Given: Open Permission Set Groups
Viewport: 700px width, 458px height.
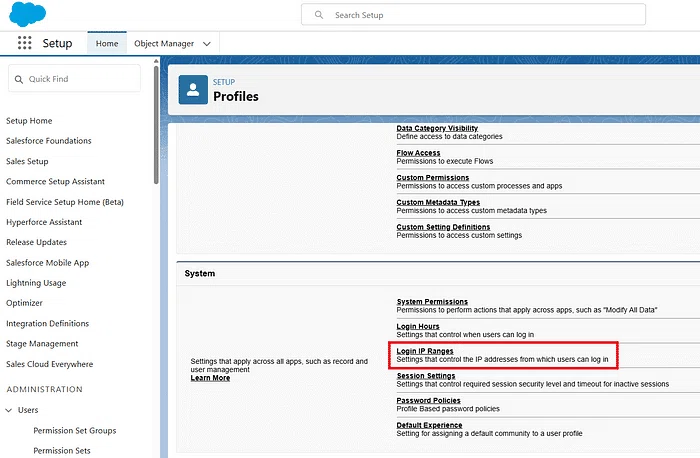Looking at the screenshot, I should pos(75,430).
